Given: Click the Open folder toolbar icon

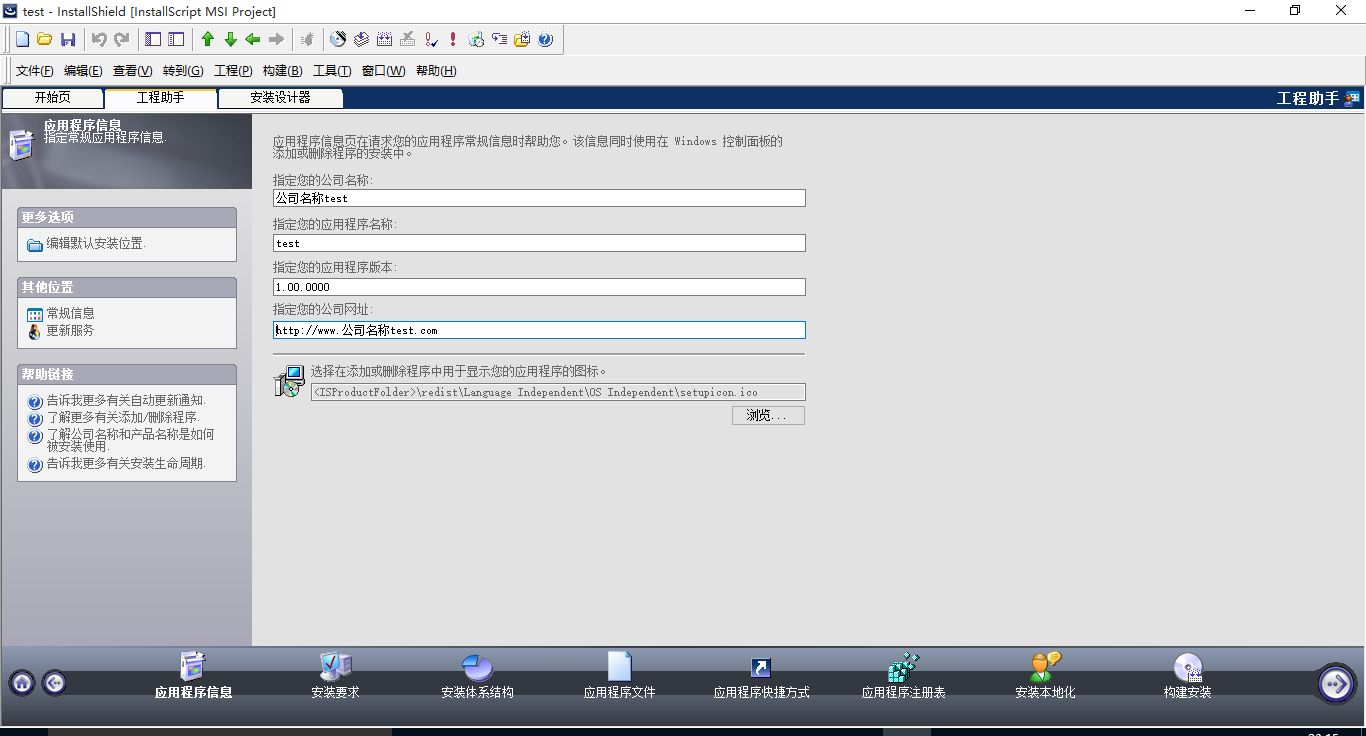Looking at the screenshot, I should click(x=44, y=40).
